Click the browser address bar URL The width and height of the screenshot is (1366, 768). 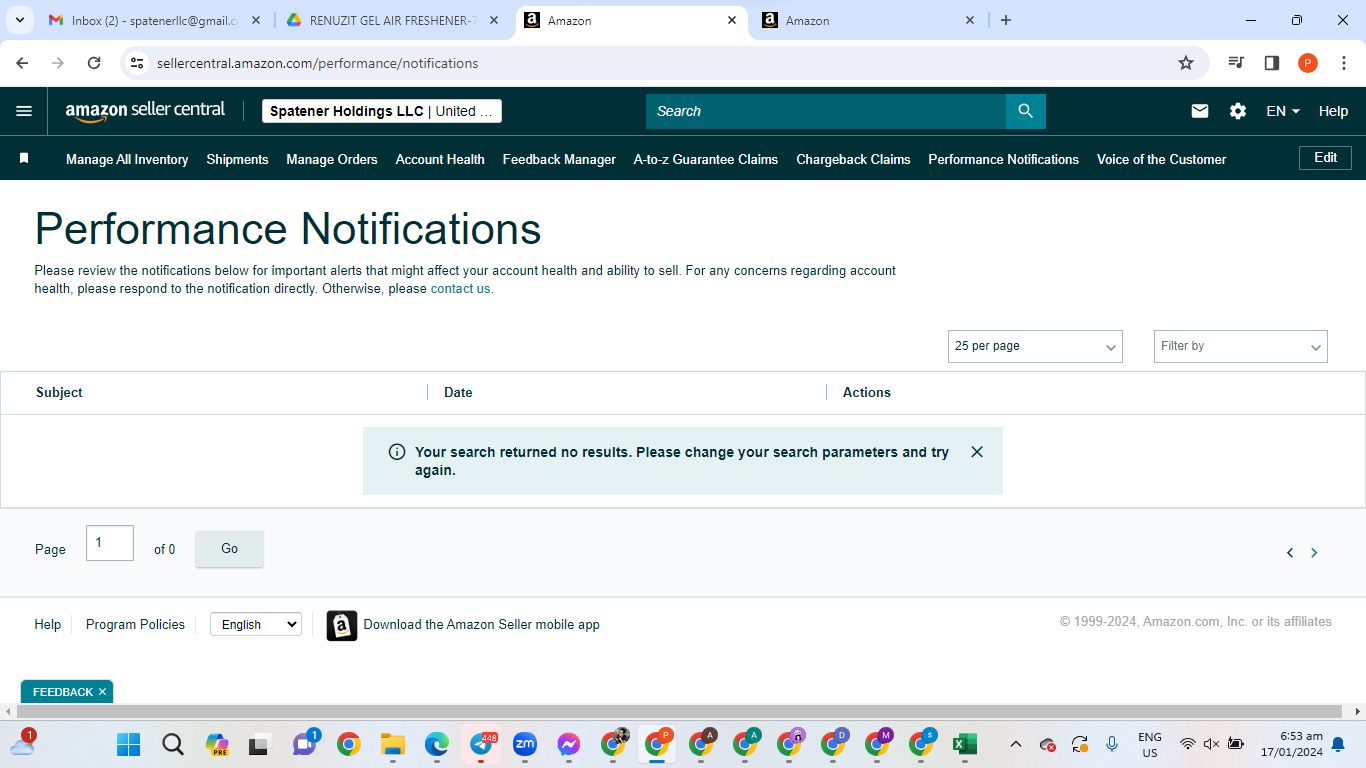tap(317, 63)
